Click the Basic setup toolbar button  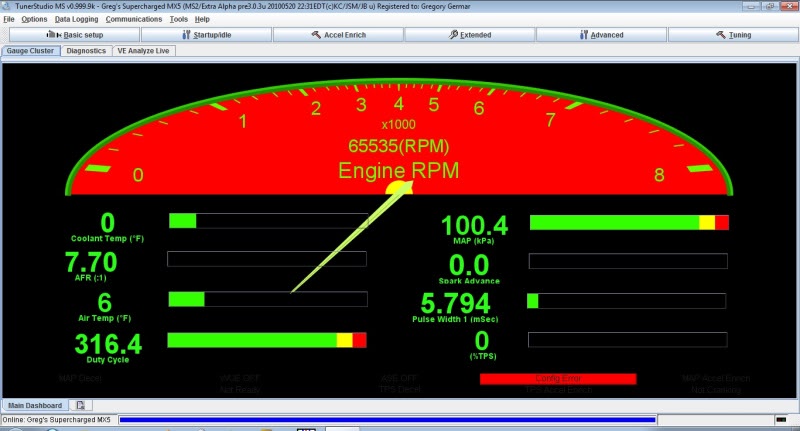tap(74, 35)
